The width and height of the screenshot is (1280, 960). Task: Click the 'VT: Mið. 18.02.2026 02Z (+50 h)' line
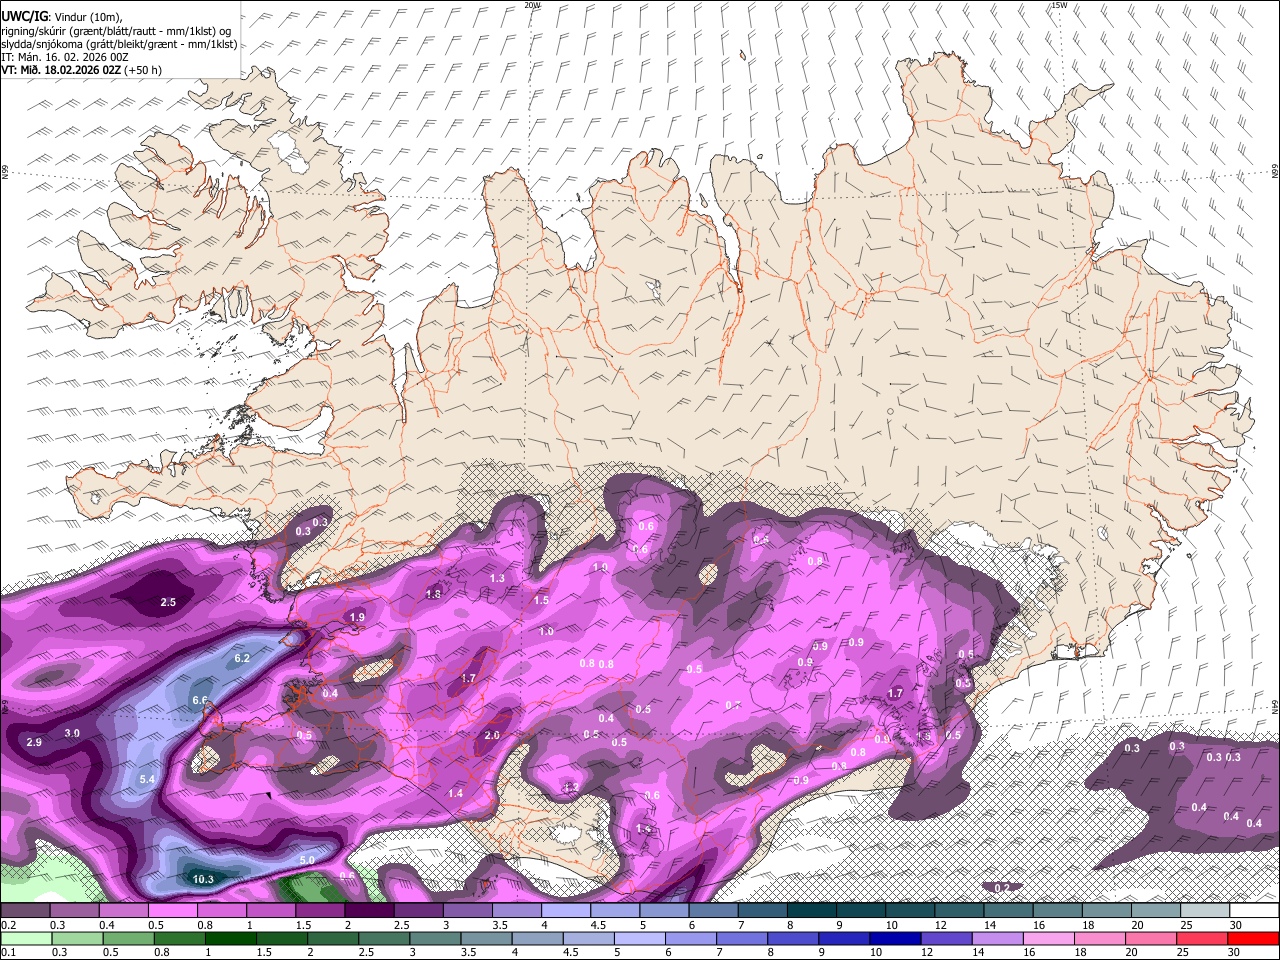point(81,70)
